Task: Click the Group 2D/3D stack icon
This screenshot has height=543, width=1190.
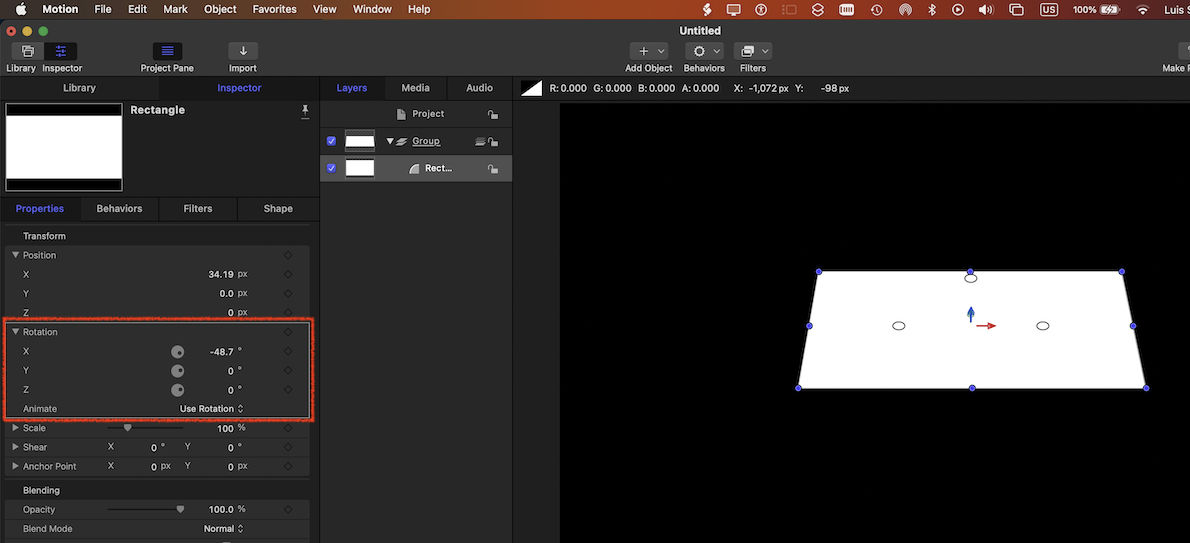Action: coord(480,141)
